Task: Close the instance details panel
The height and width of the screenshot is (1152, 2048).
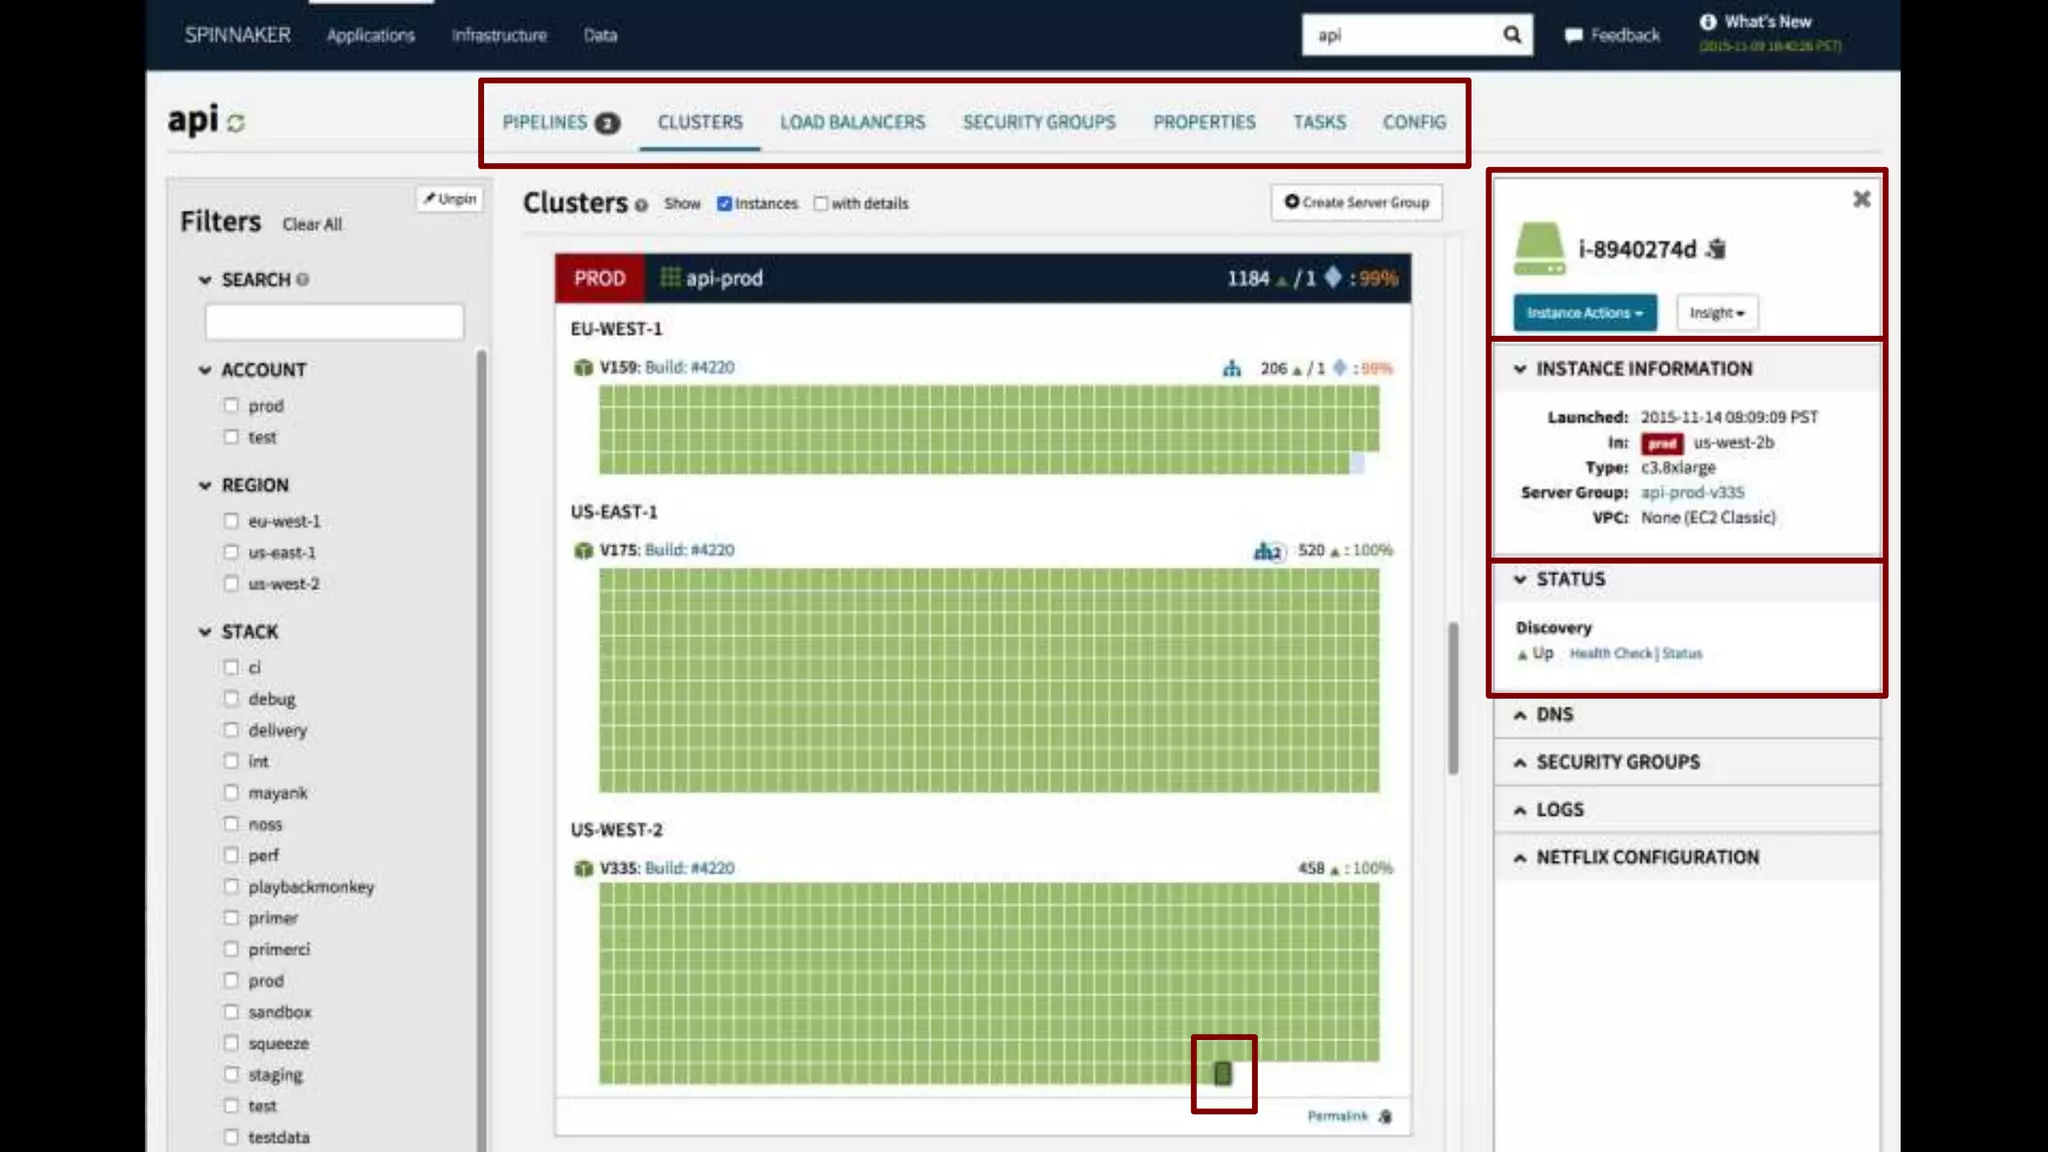Action: (x=1861, y=199)
